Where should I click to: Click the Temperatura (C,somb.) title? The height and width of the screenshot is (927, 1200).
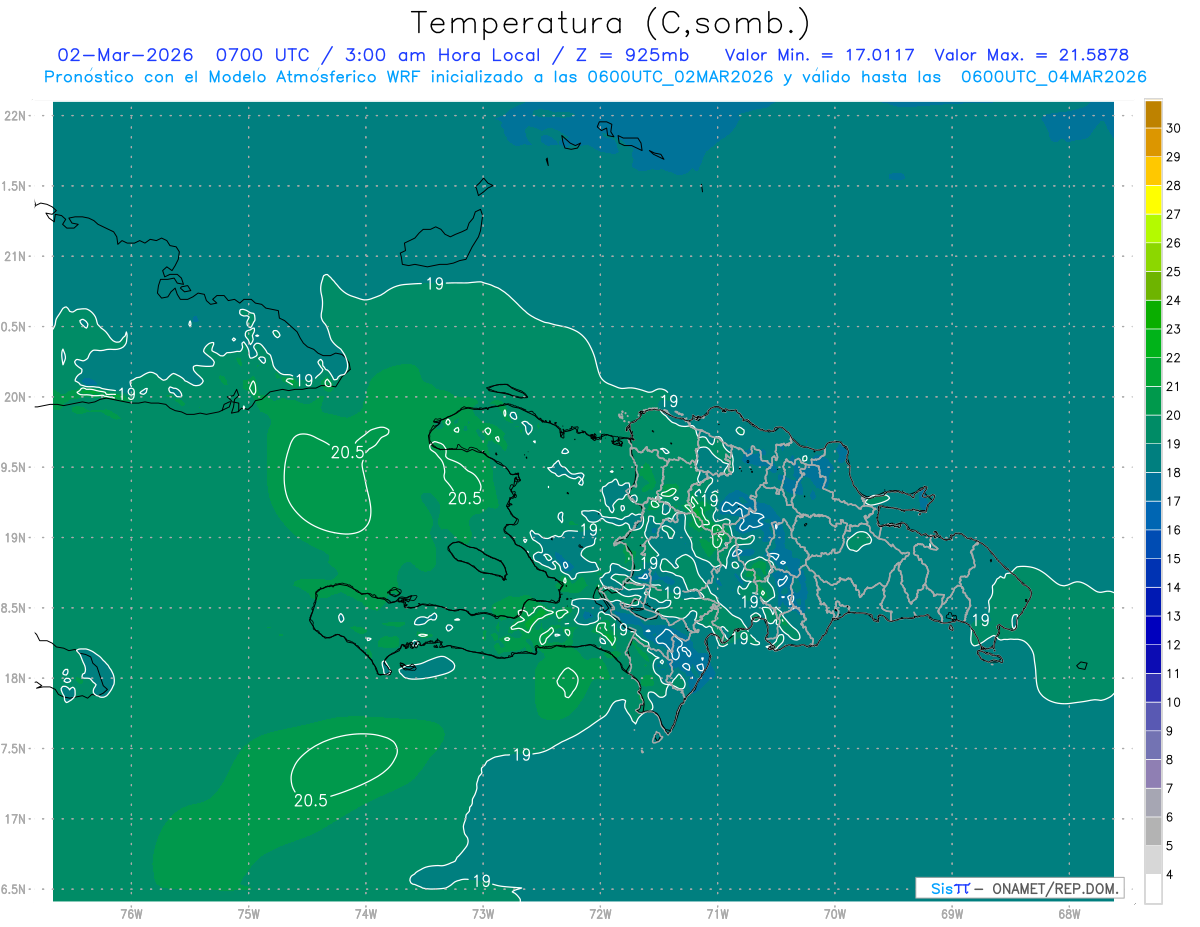610,23
